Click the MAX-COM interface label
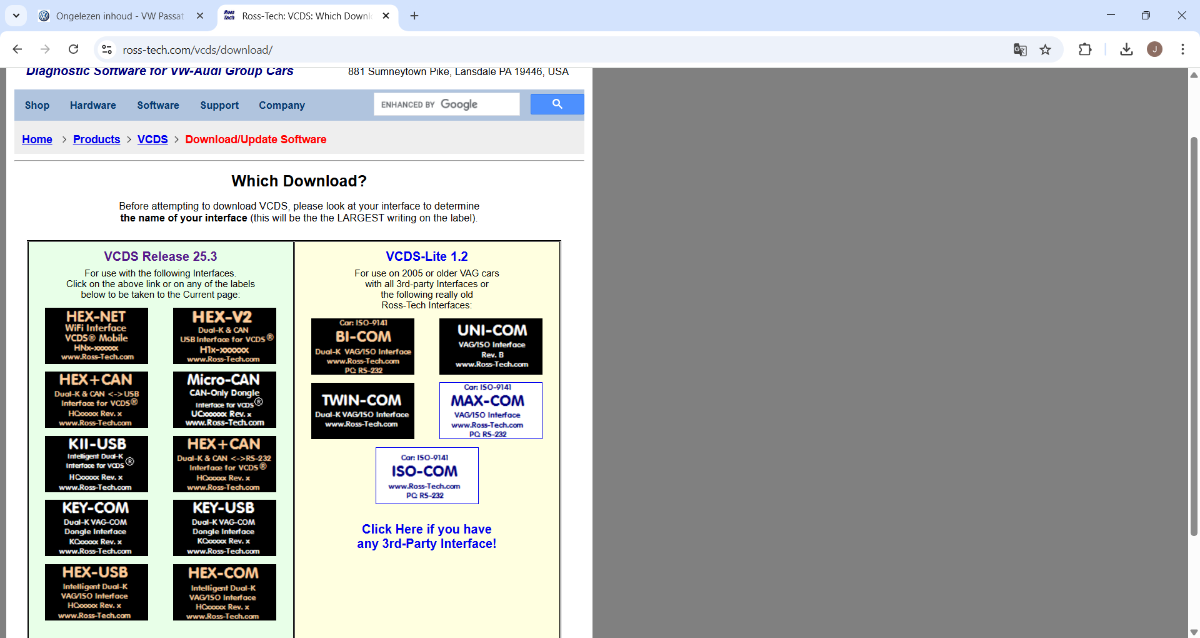The height and width of the screenshot is (638, 1200). (491, 410)
